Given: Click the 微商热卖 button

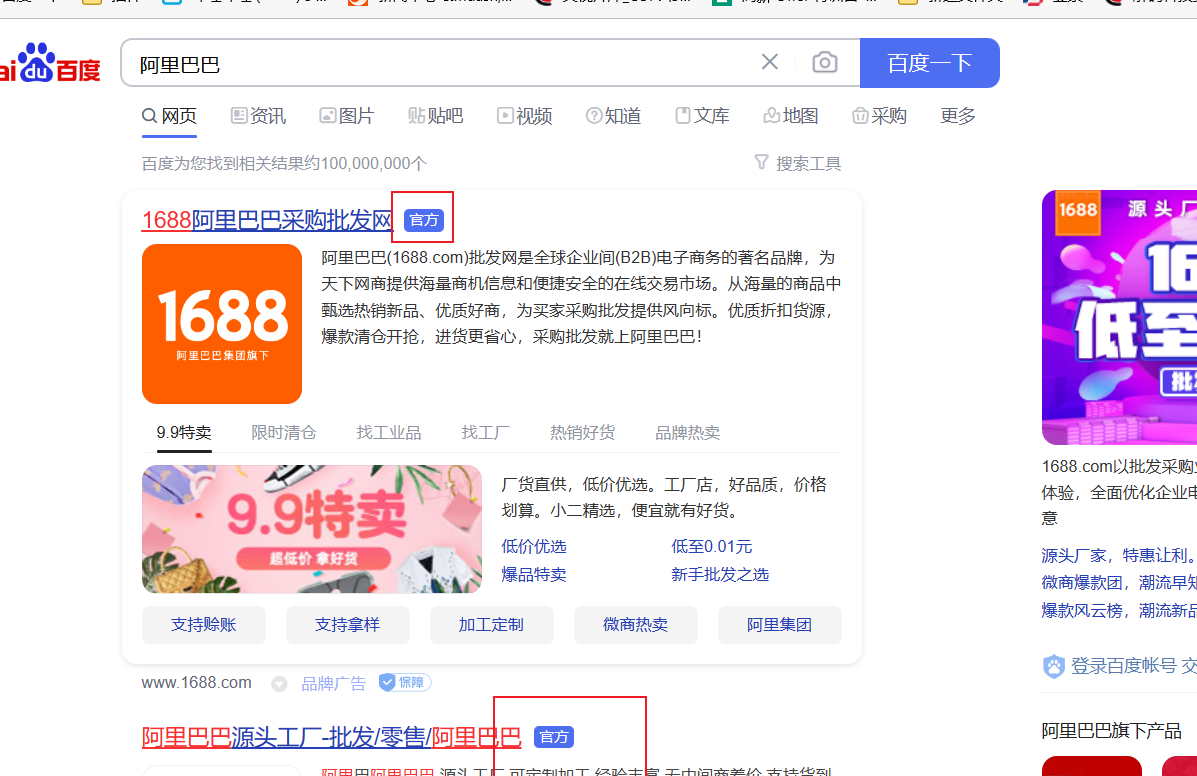Looking at the screenshot, I should point(635,625).
